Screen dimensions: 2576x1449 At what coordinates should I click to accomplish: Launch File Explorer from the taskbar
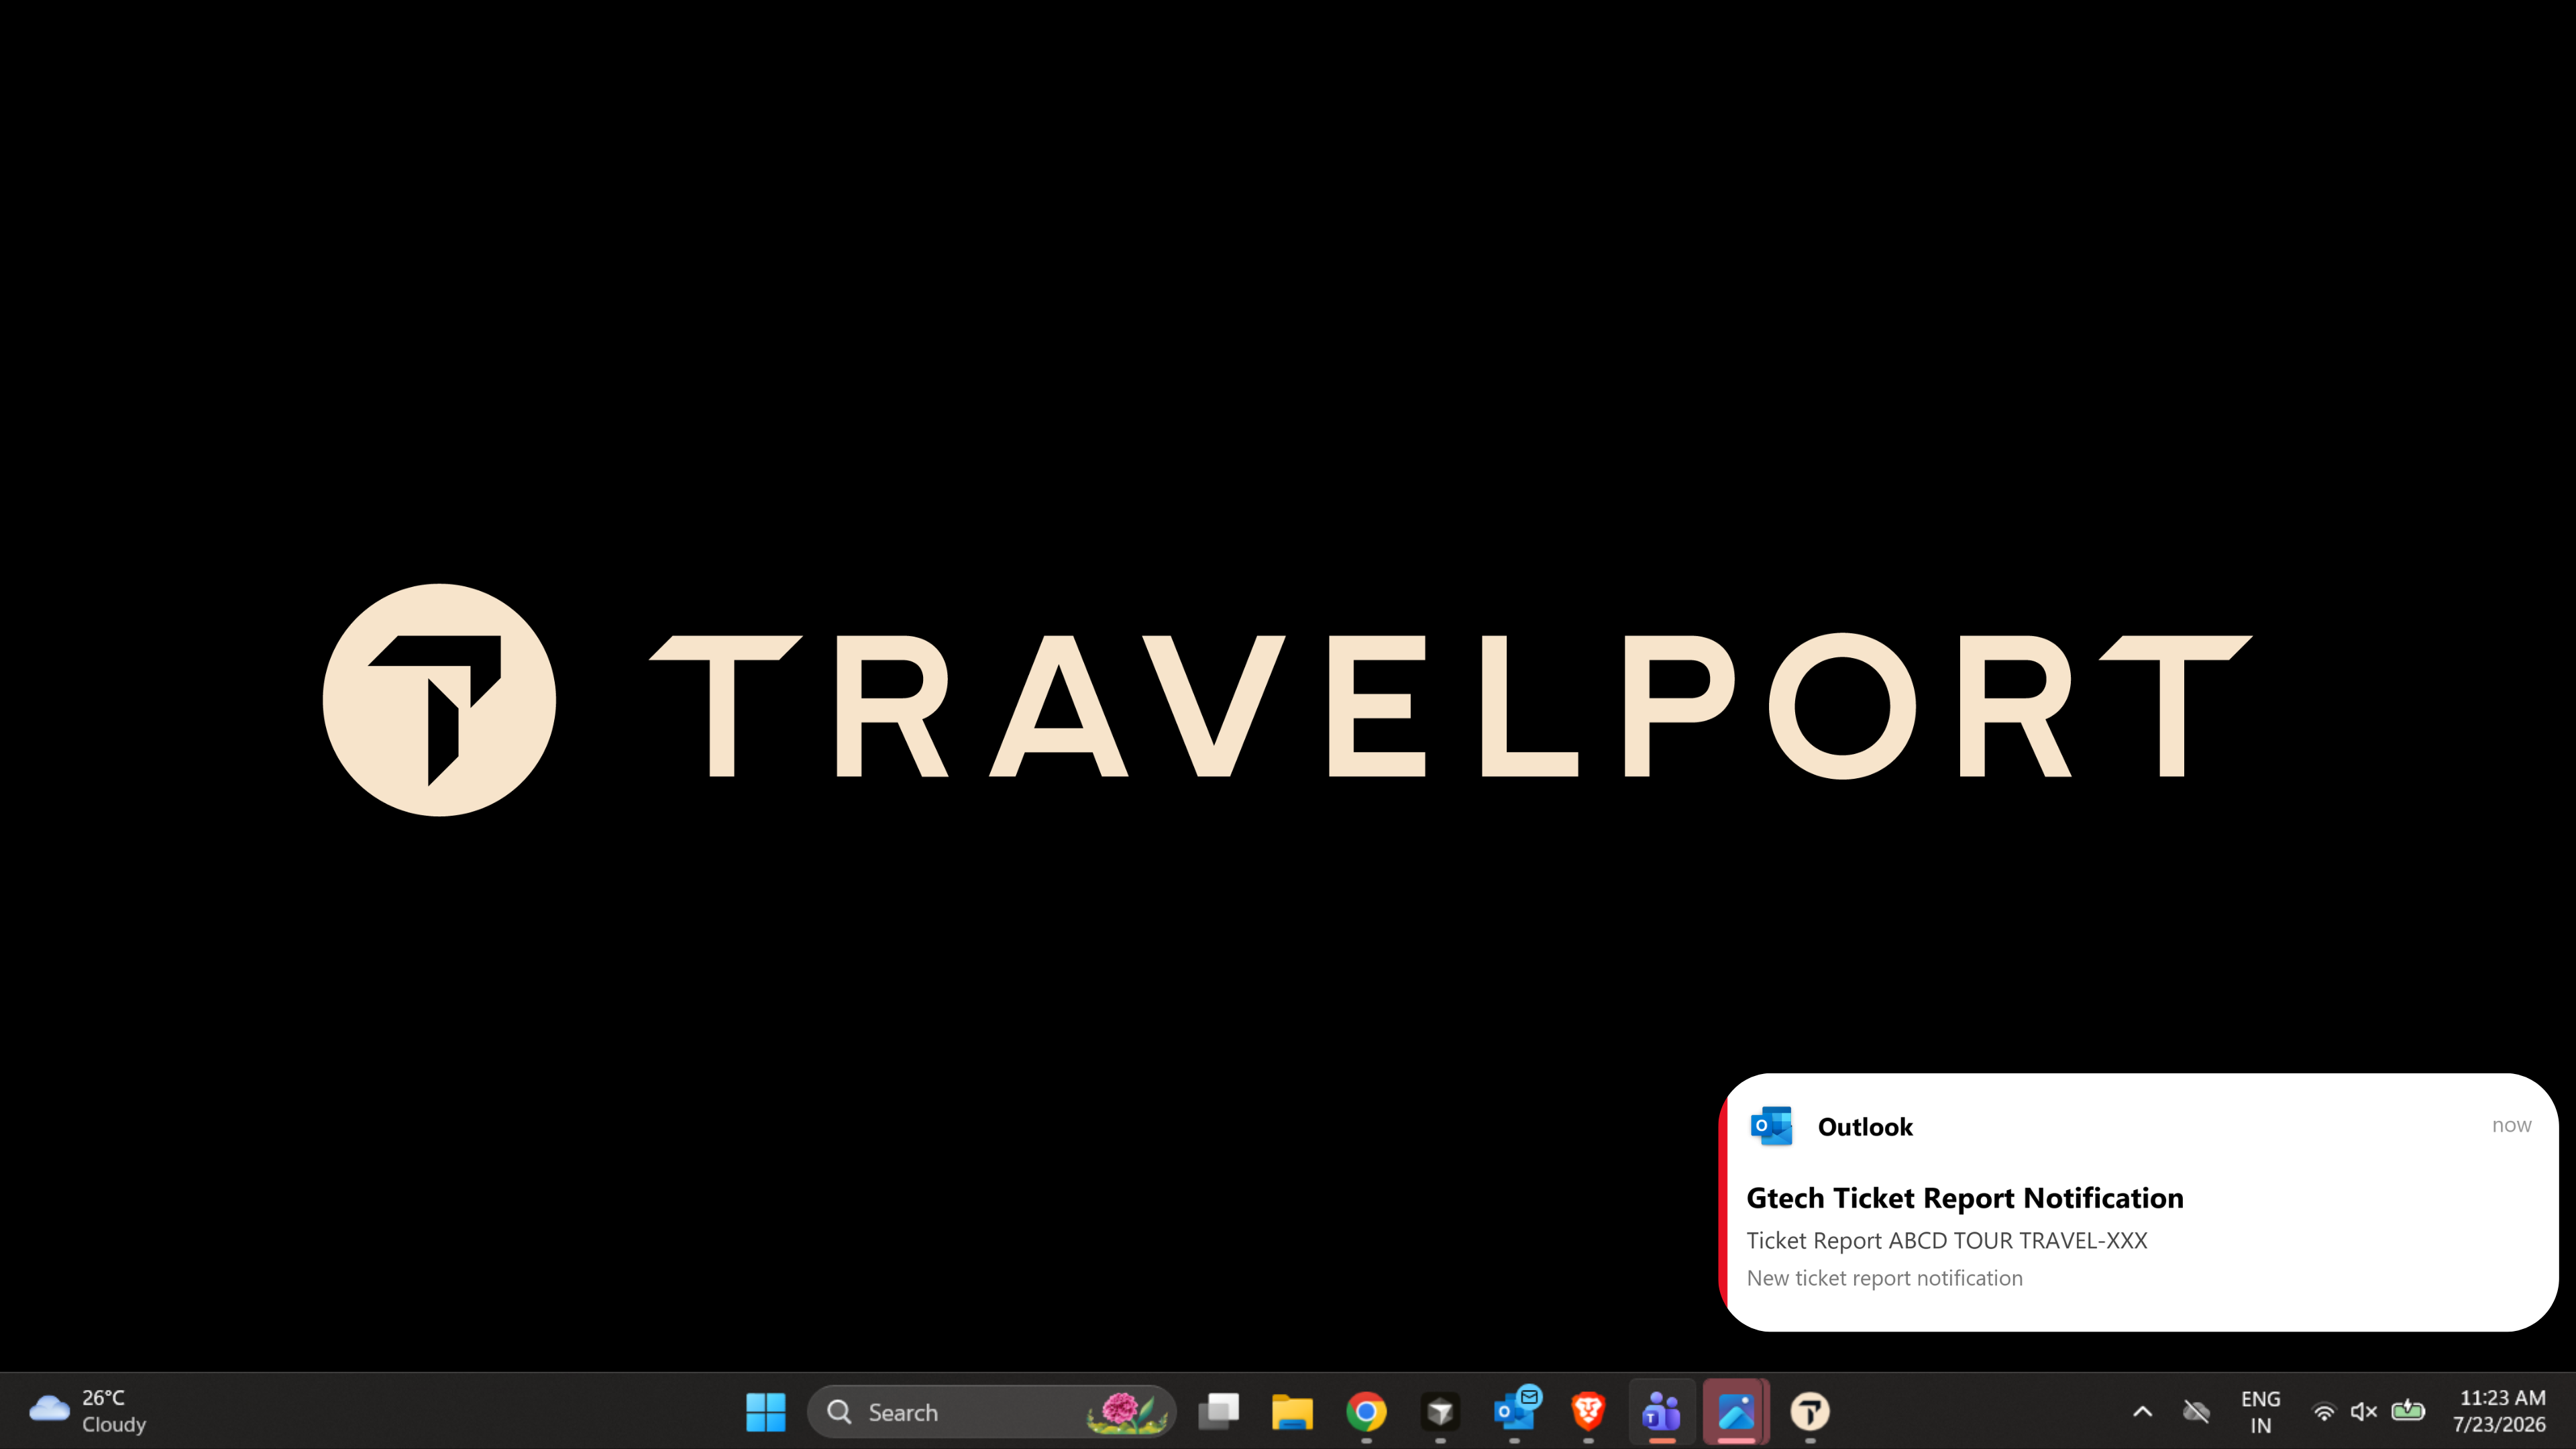tap(1292, 1412)
